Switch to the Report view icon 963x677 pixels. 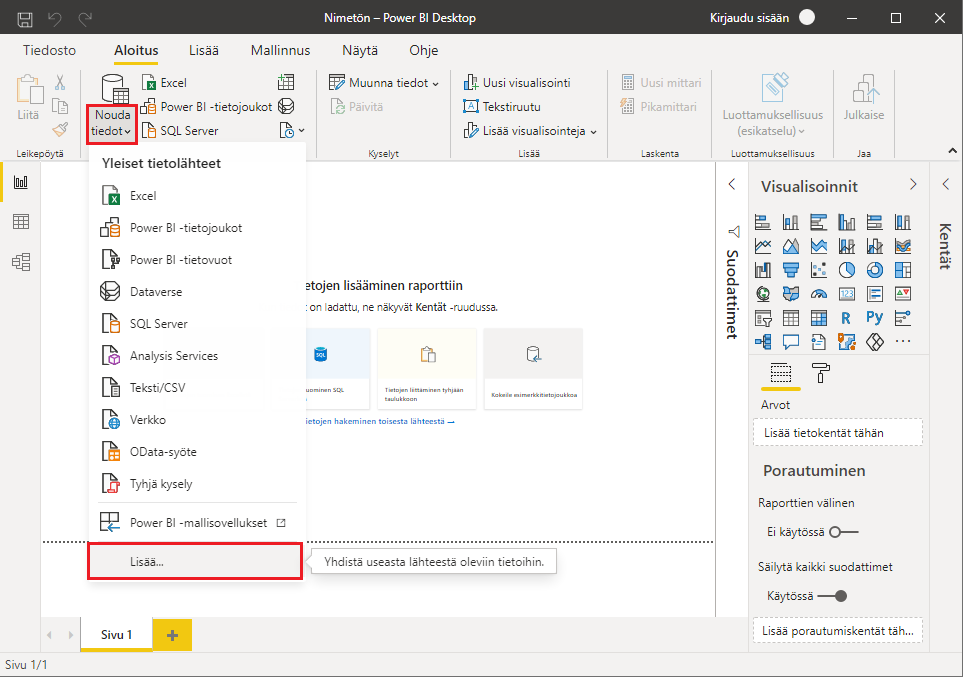[x=20, y=182]
